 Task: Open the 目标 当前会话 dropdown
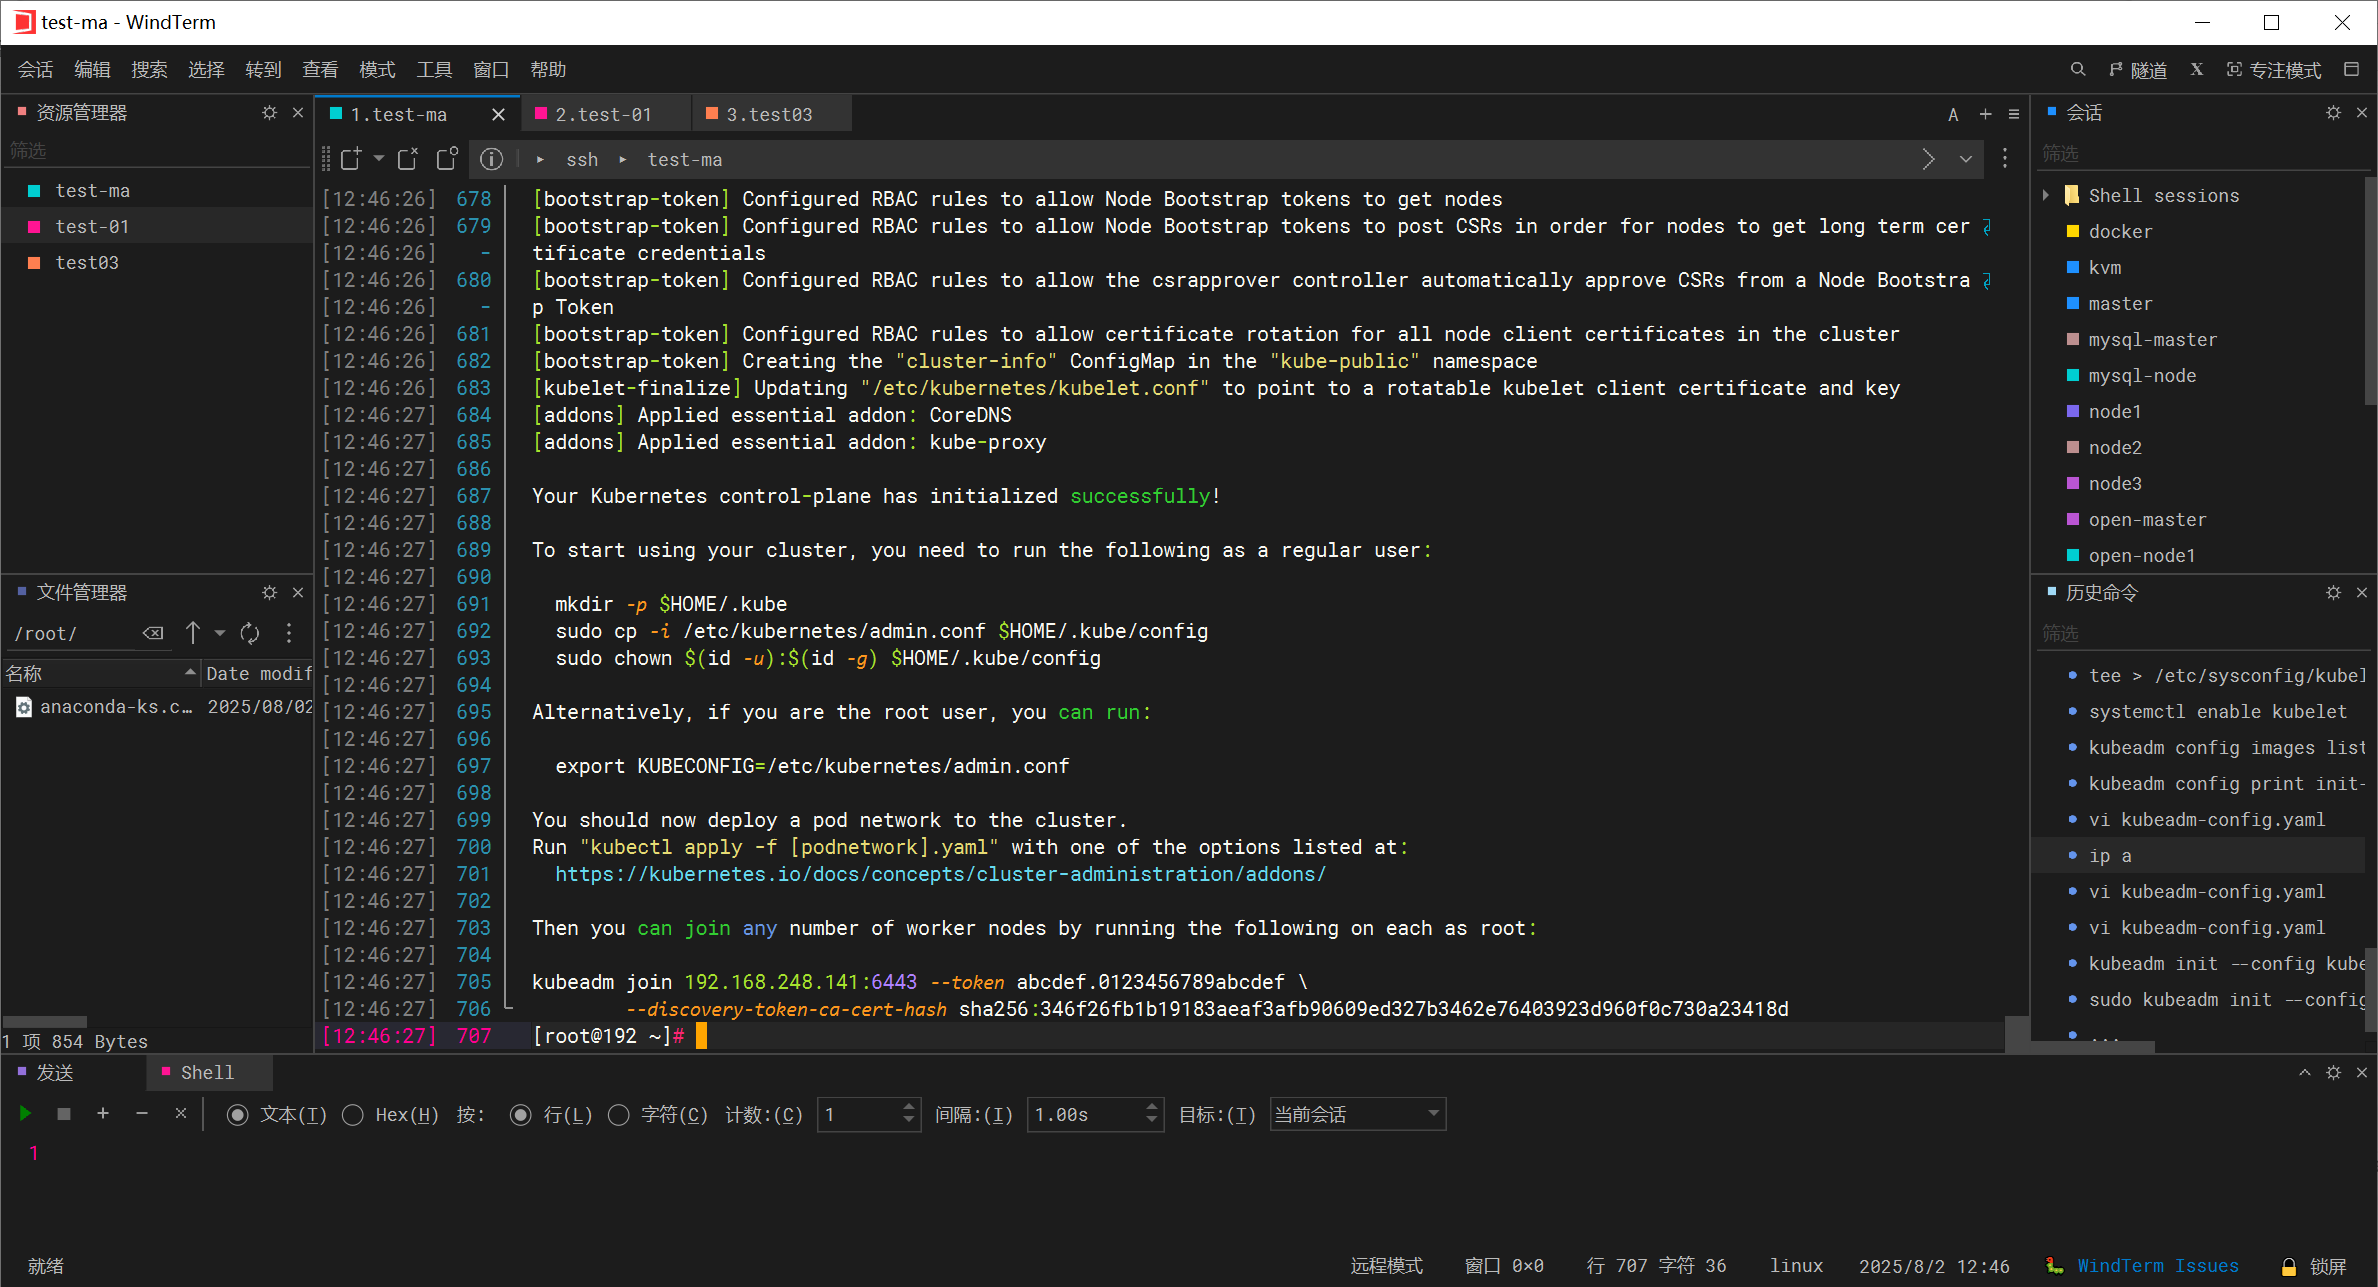[x=1357, y=1114]
